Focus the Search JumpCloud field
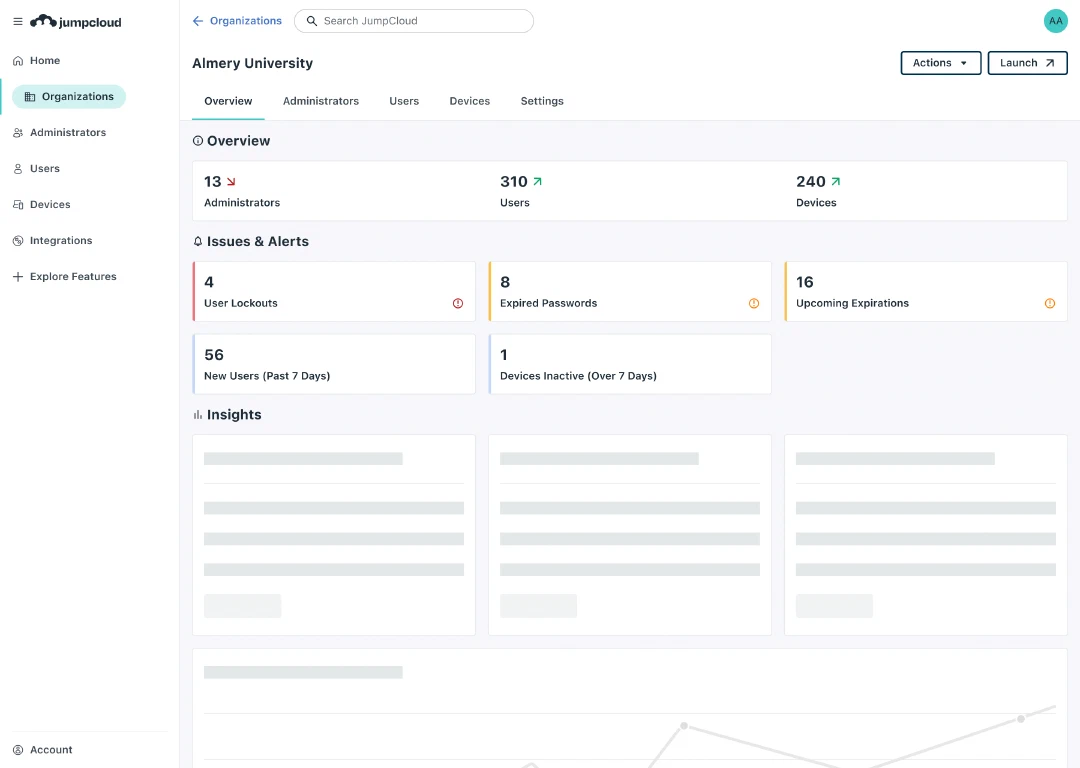1080x768 pixels. click(x=414, y=21)
